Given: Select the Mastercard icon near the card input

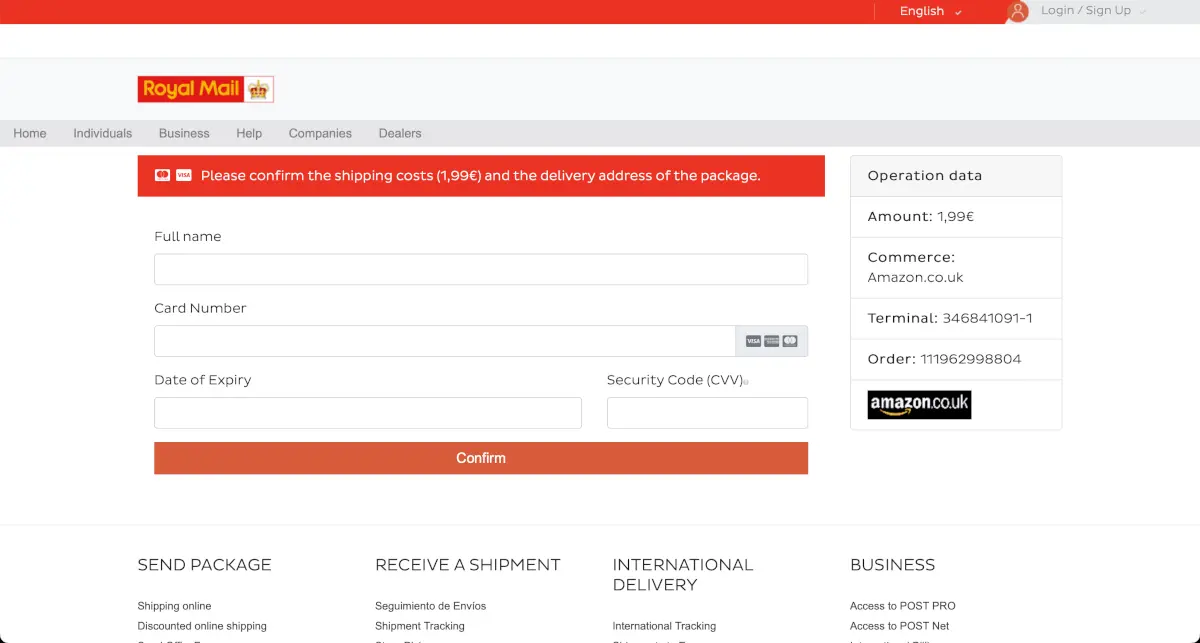Looking at the screenshot, I should click(x=790, y=340).
